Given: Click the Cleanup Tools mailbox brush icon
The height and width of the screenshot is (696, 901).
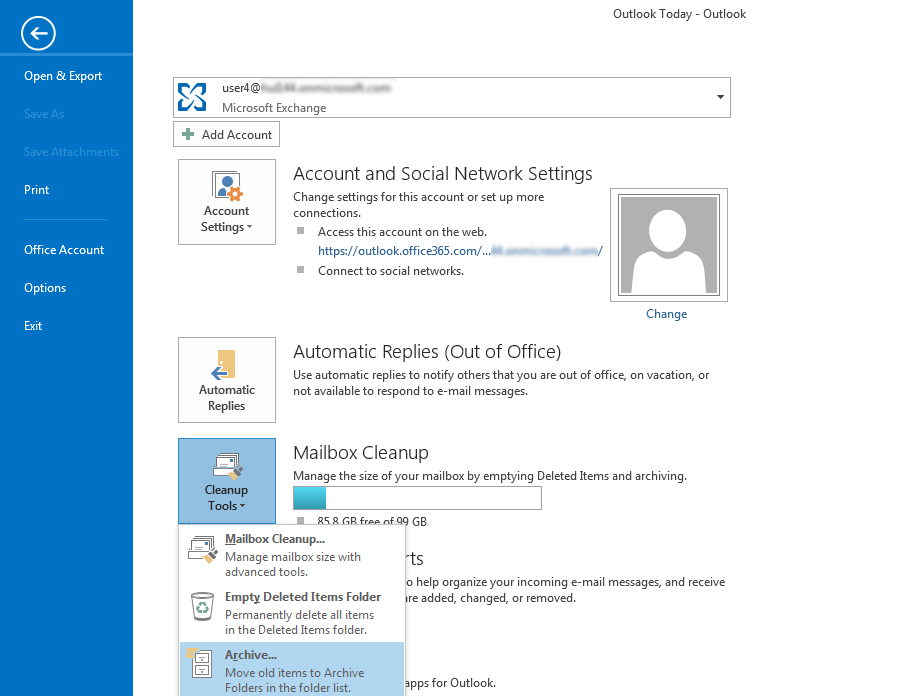Looking at the screenshot, I should 228,467.
